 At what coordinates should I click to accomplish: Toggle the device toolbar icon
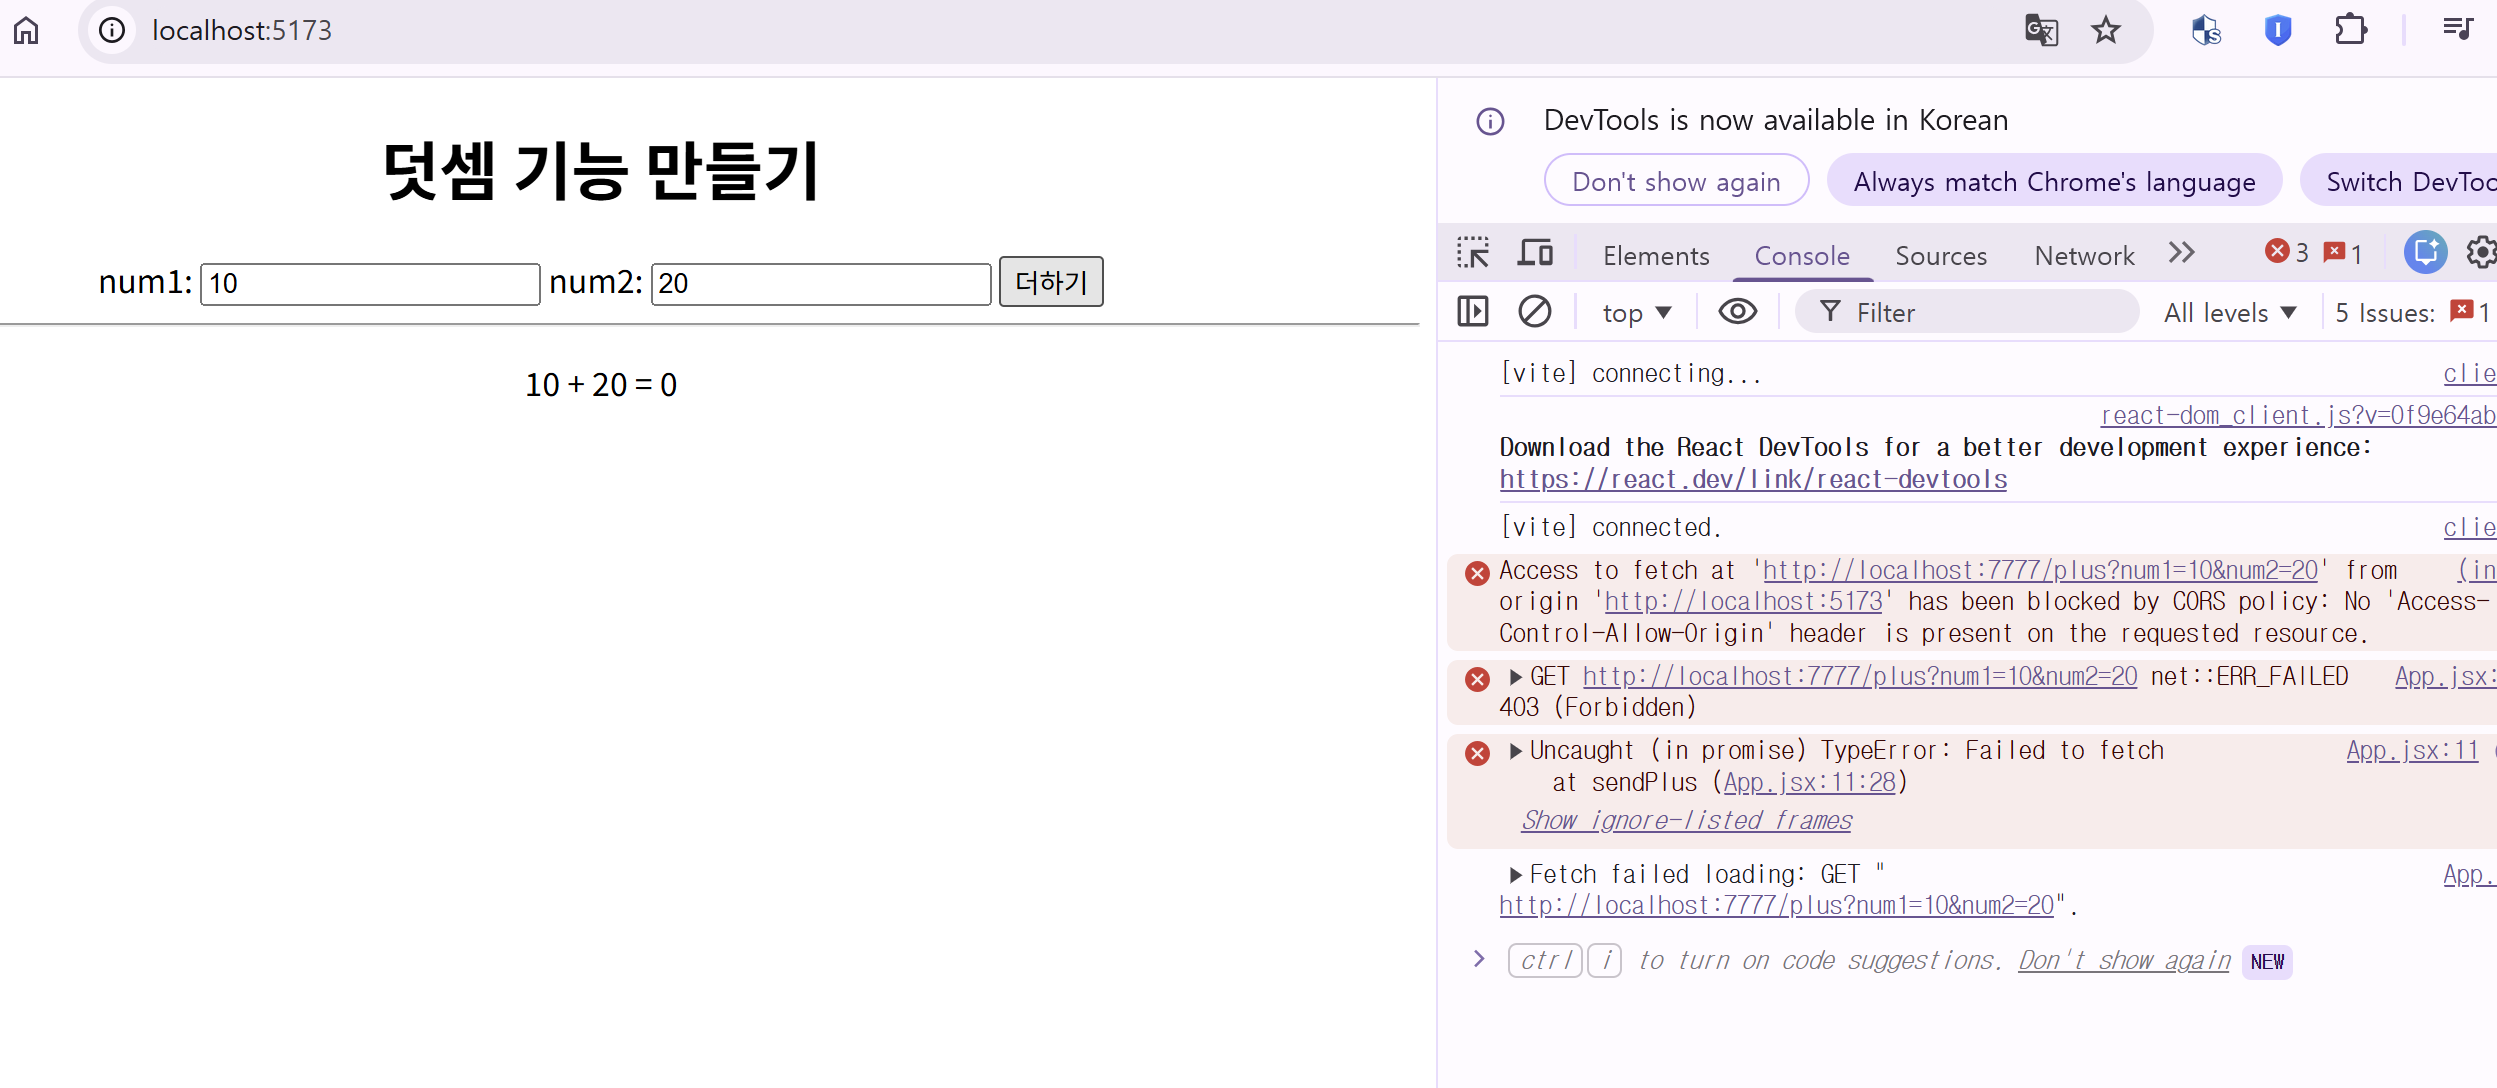click(x=1535, y=253)
